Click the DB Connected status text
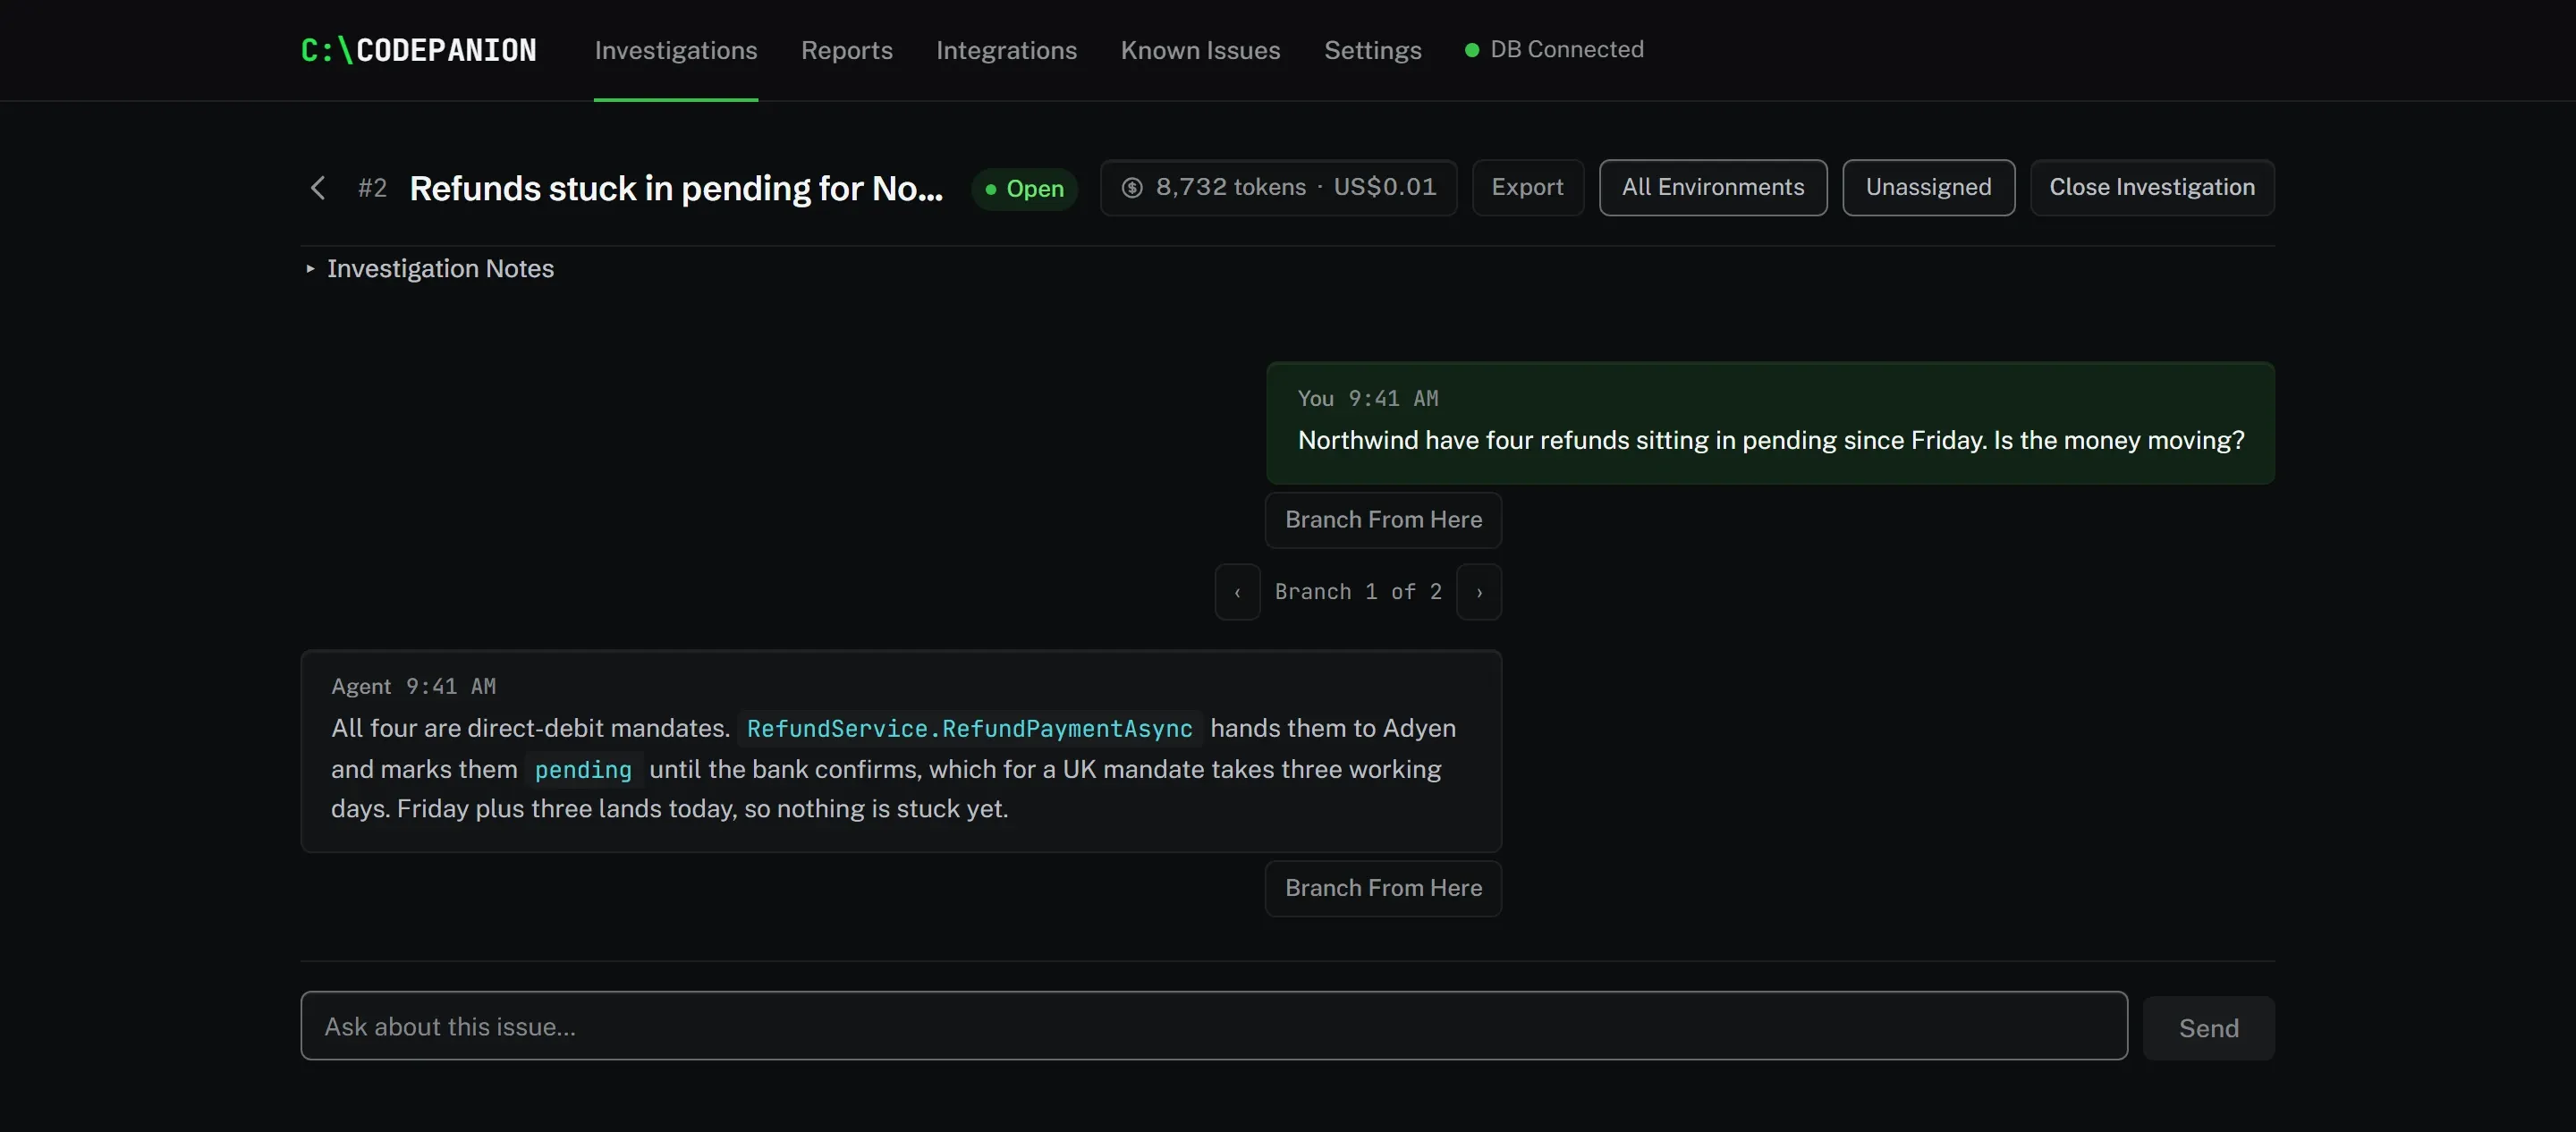Viewport: 2576px width, 1132px height. [x=1566, y=50]
